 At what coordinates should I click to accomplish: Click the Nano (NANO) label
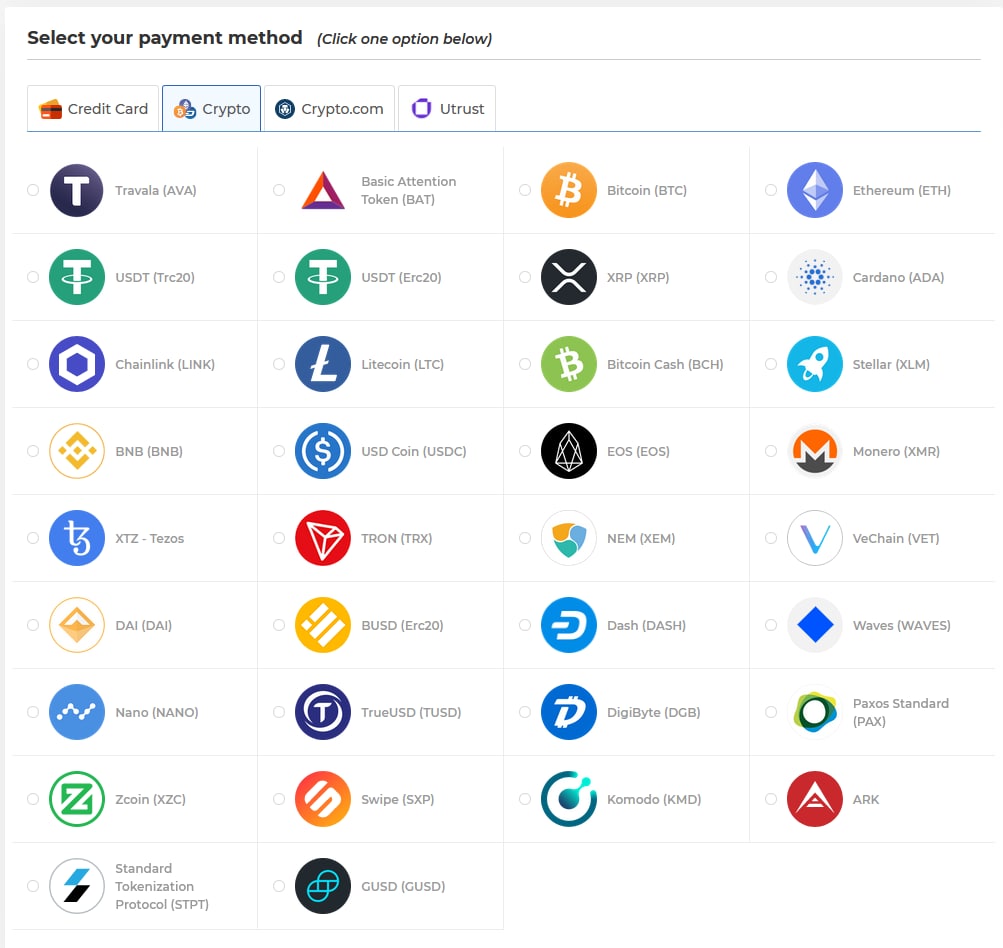157,713
